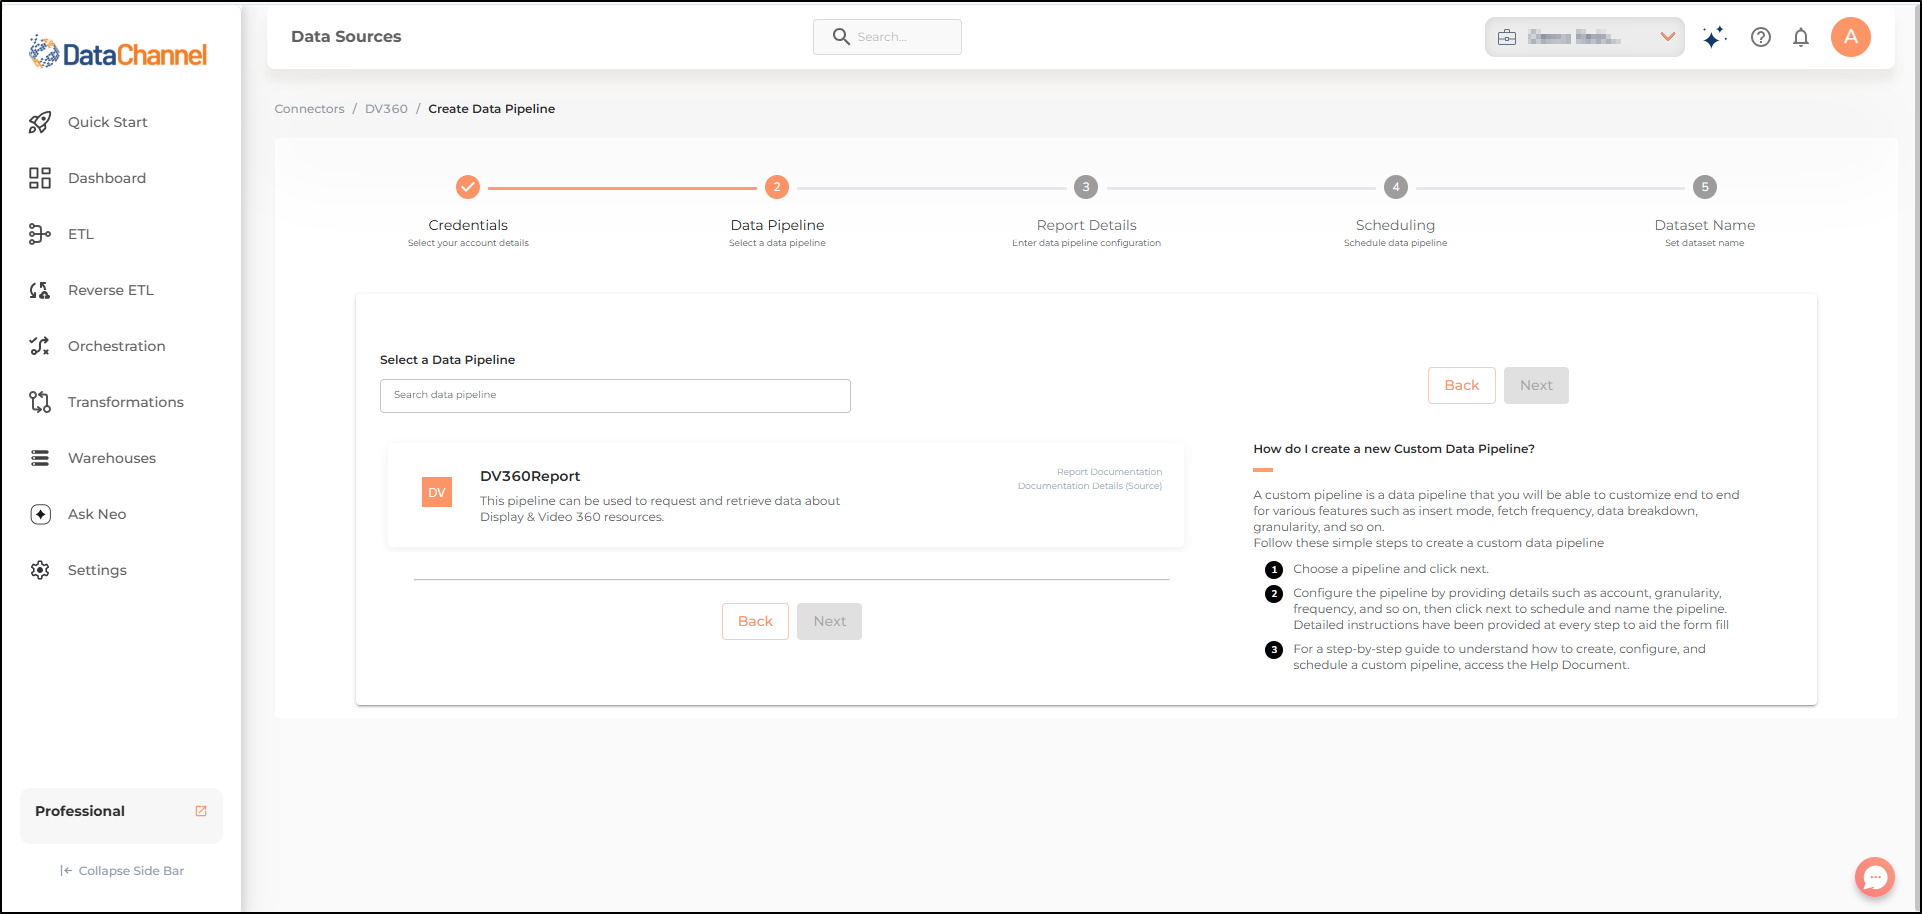Open the Dashboard grid icon
Viewport: 1922px width, 914px height.
click(40, 178)
